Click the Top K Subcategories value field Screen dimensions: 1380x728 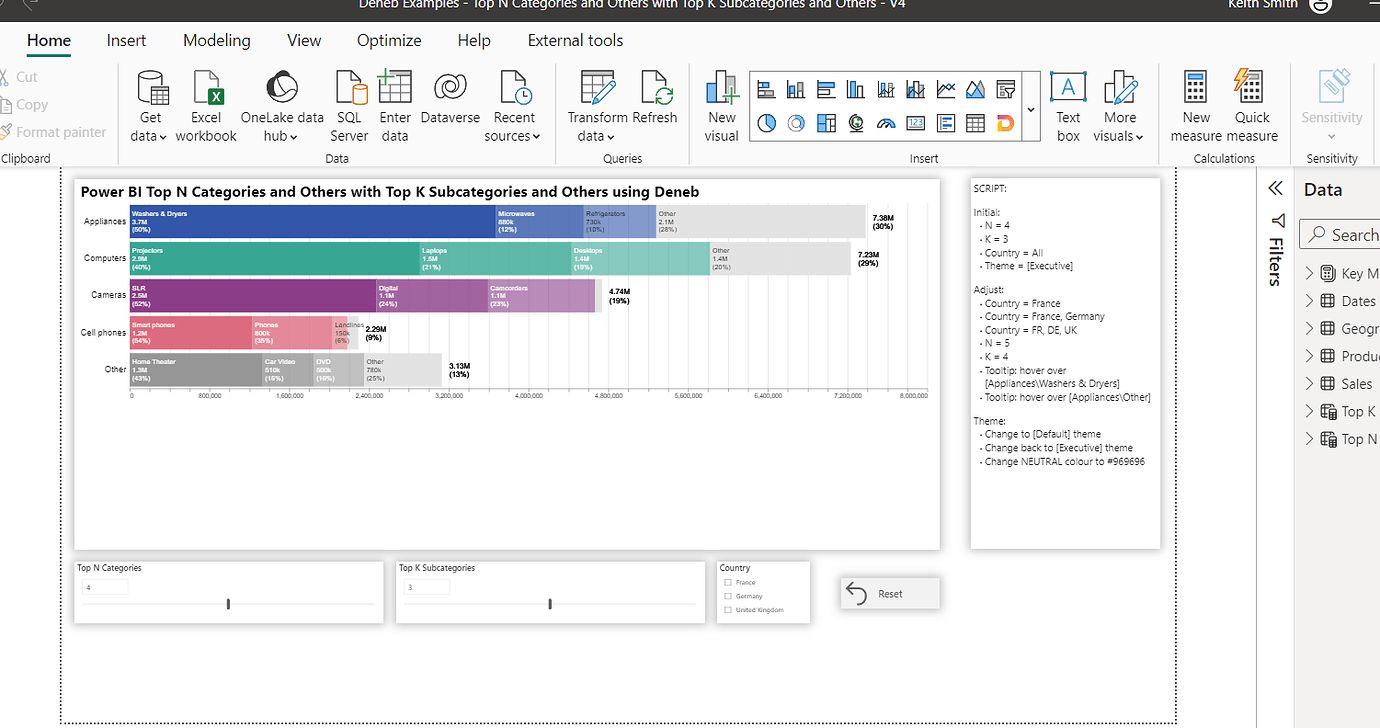pyautogui.click(x=426, y=587)
